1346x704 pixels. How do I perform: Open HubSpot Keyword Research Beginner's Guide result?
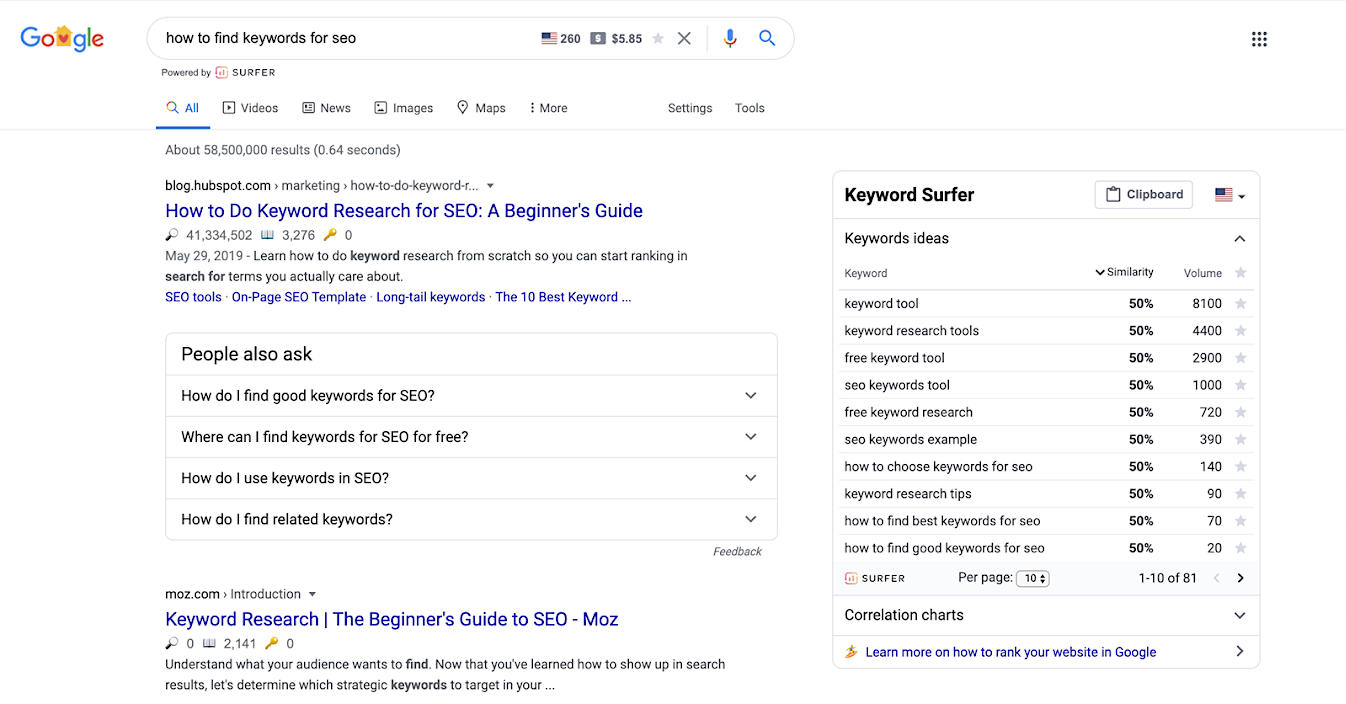click(404, 211)
